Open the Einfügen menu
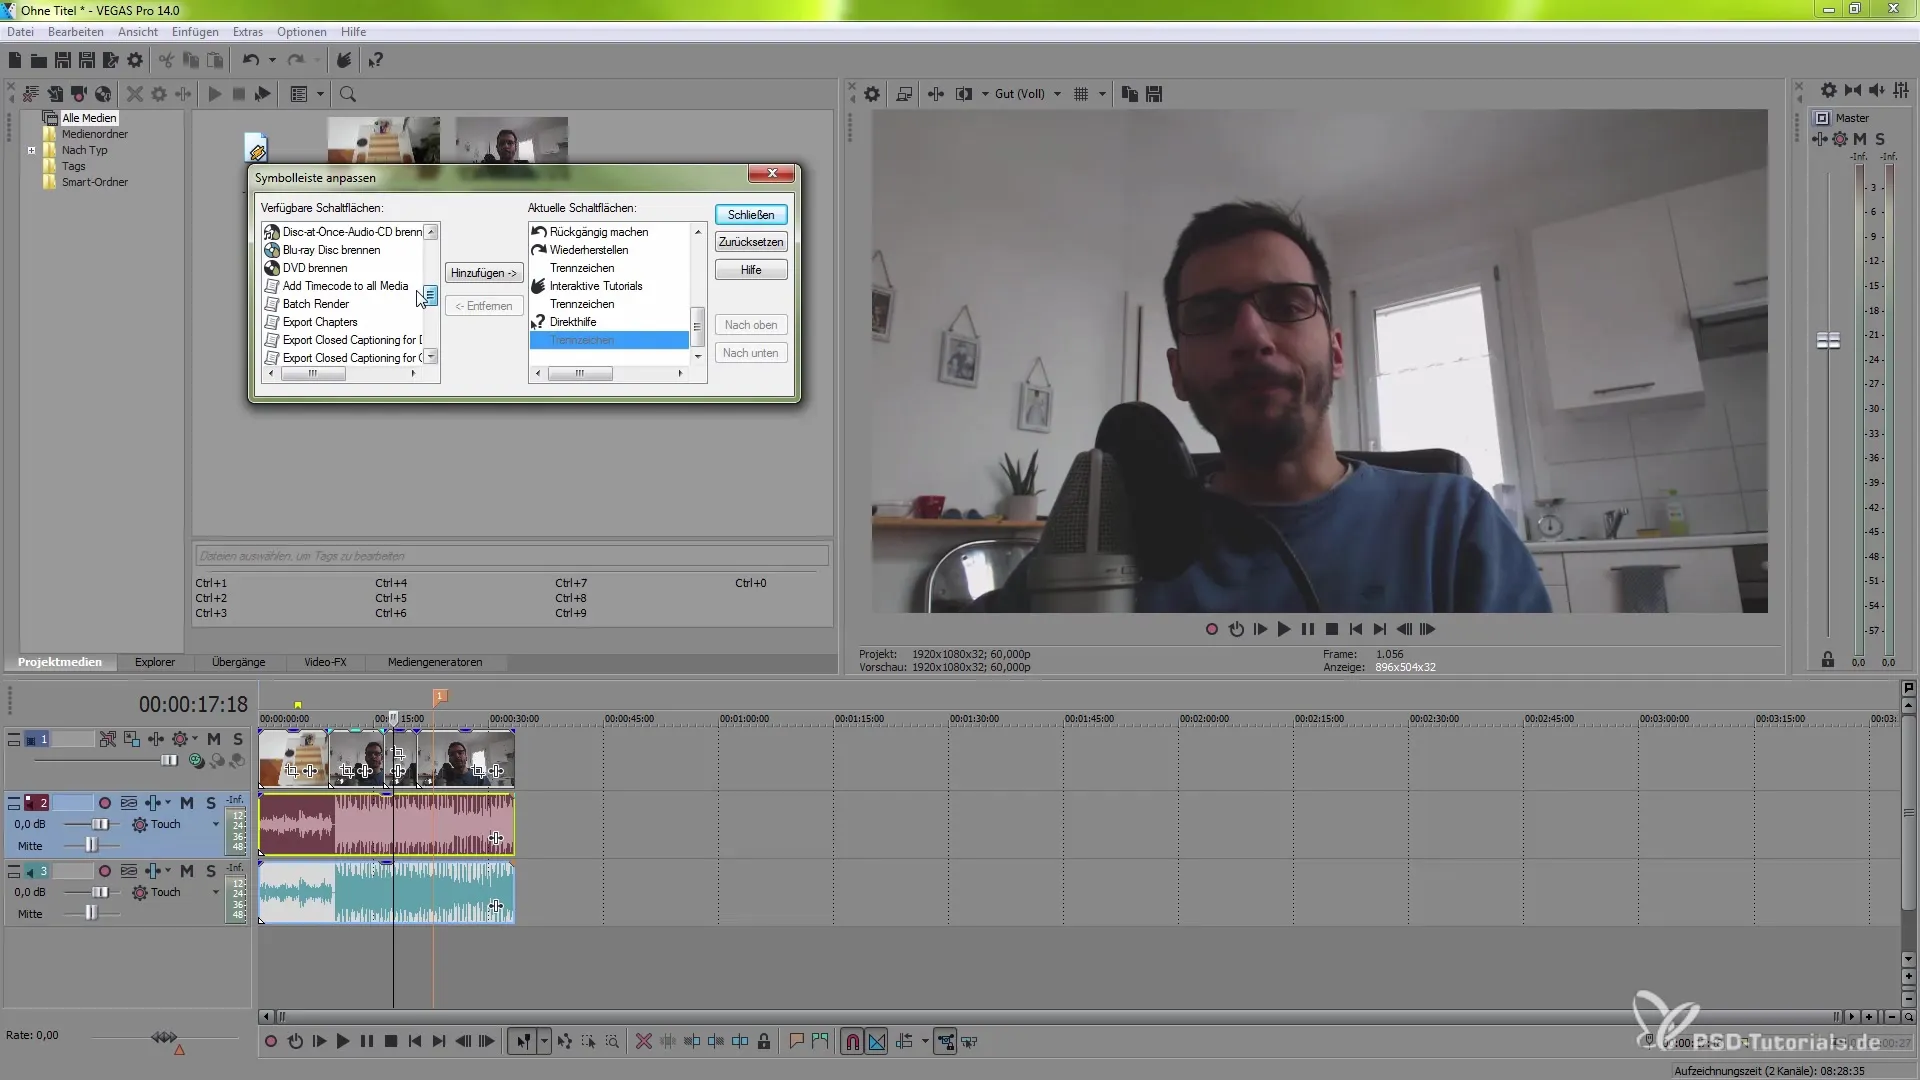 [x=195, y=32]
